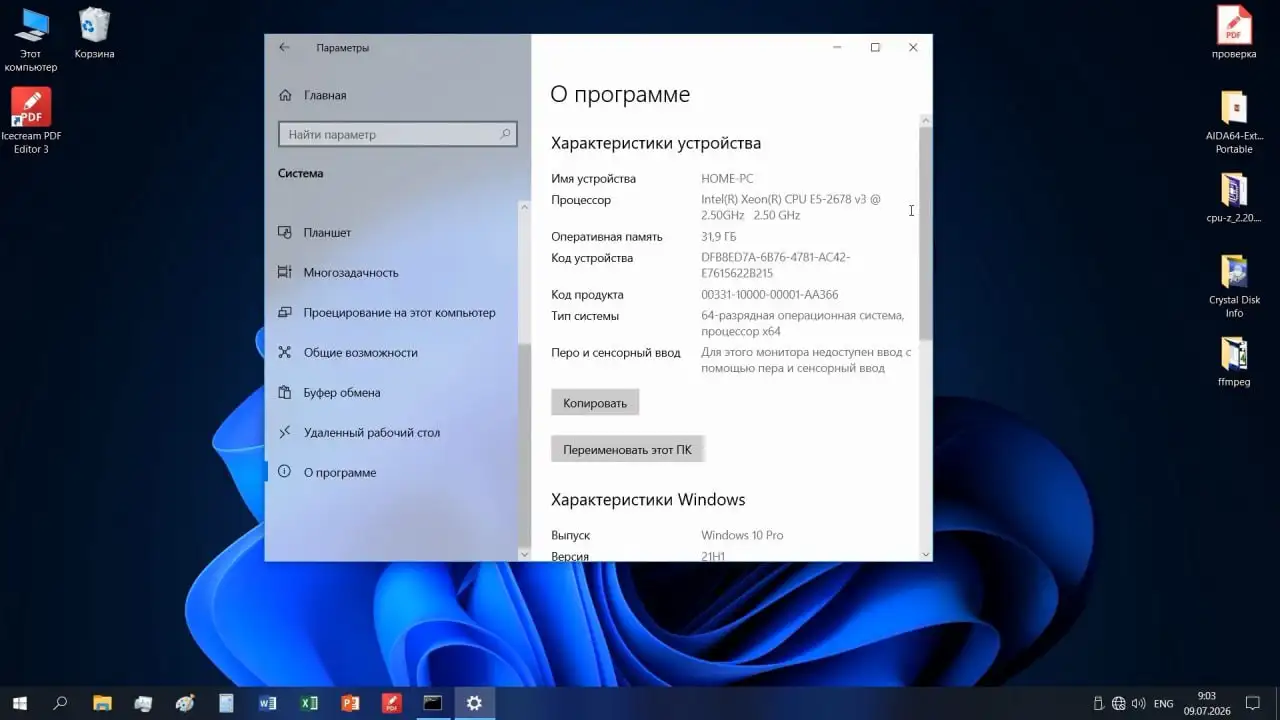Click the sidebar scroll down arrow
Viewport: 1280px width, 720px height.
pyautogui.click(x=524, y=554)
